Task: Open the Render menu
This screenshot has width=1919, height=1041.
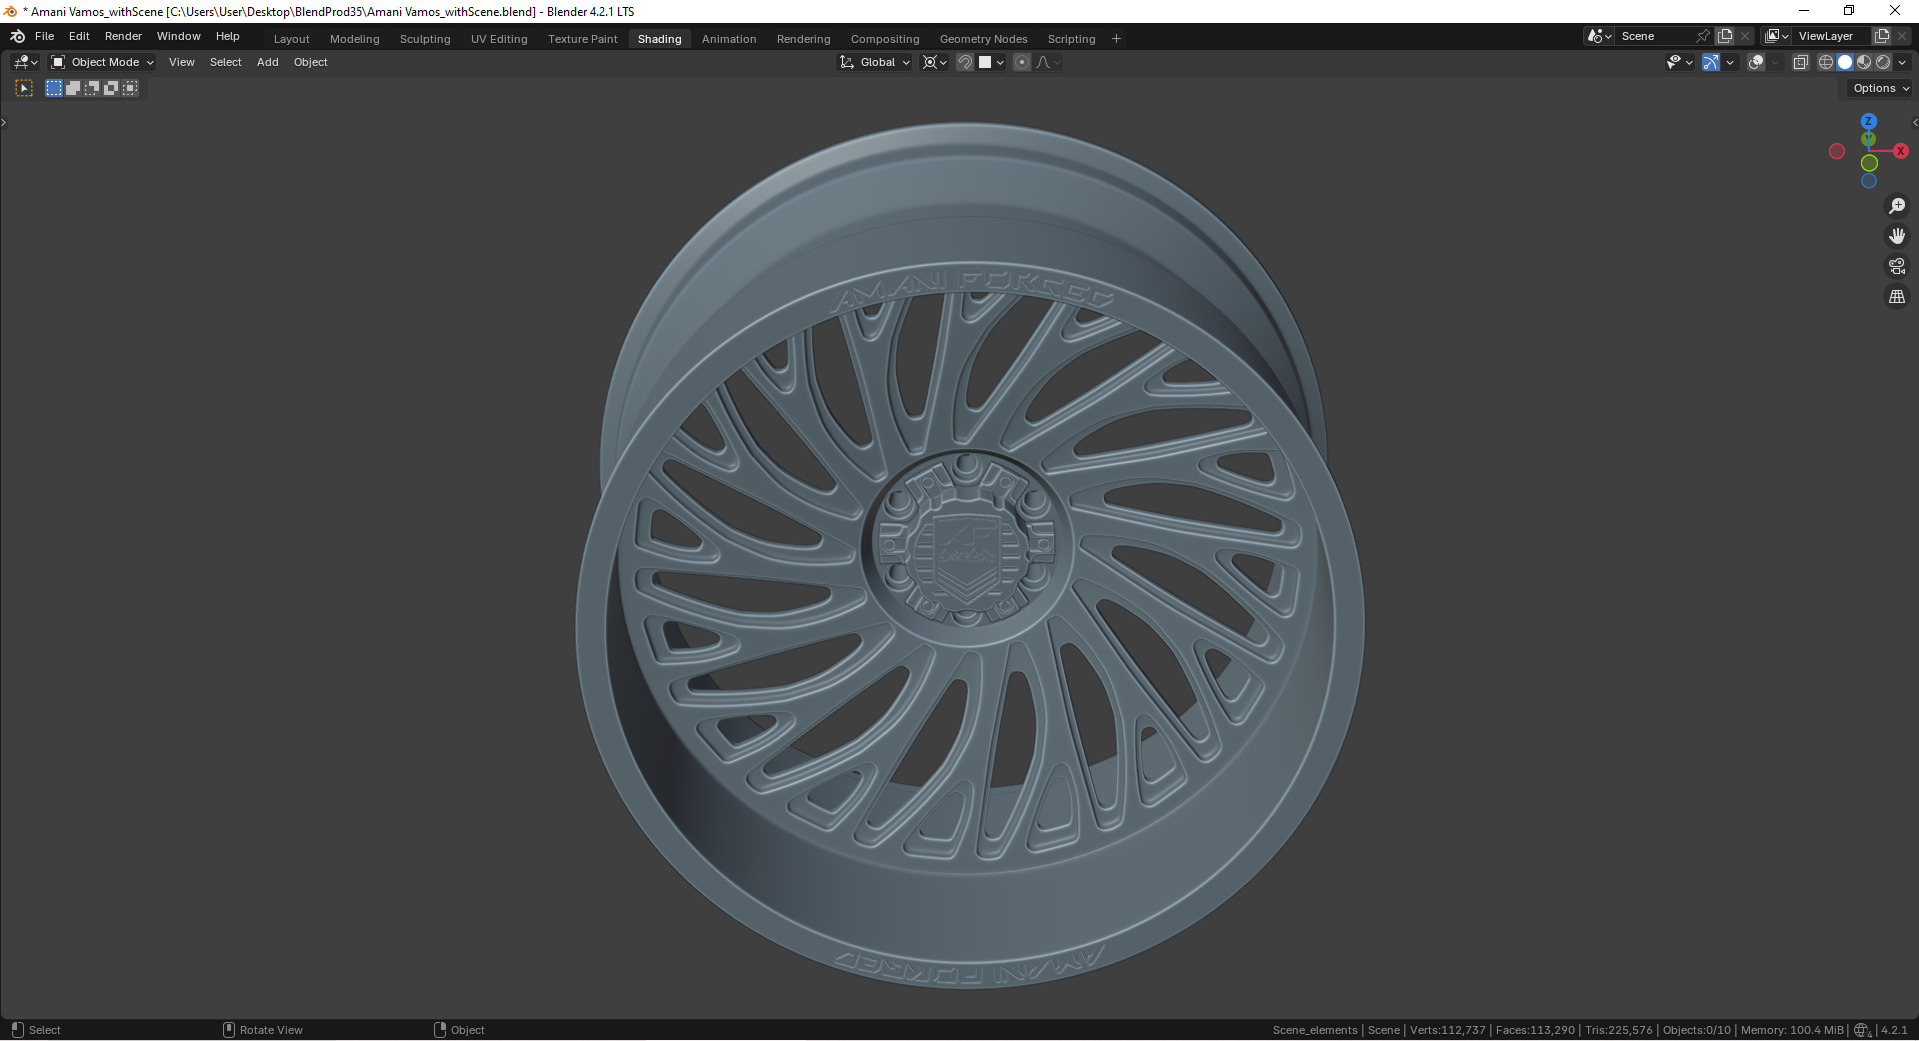Action: [x=123, y=36]
